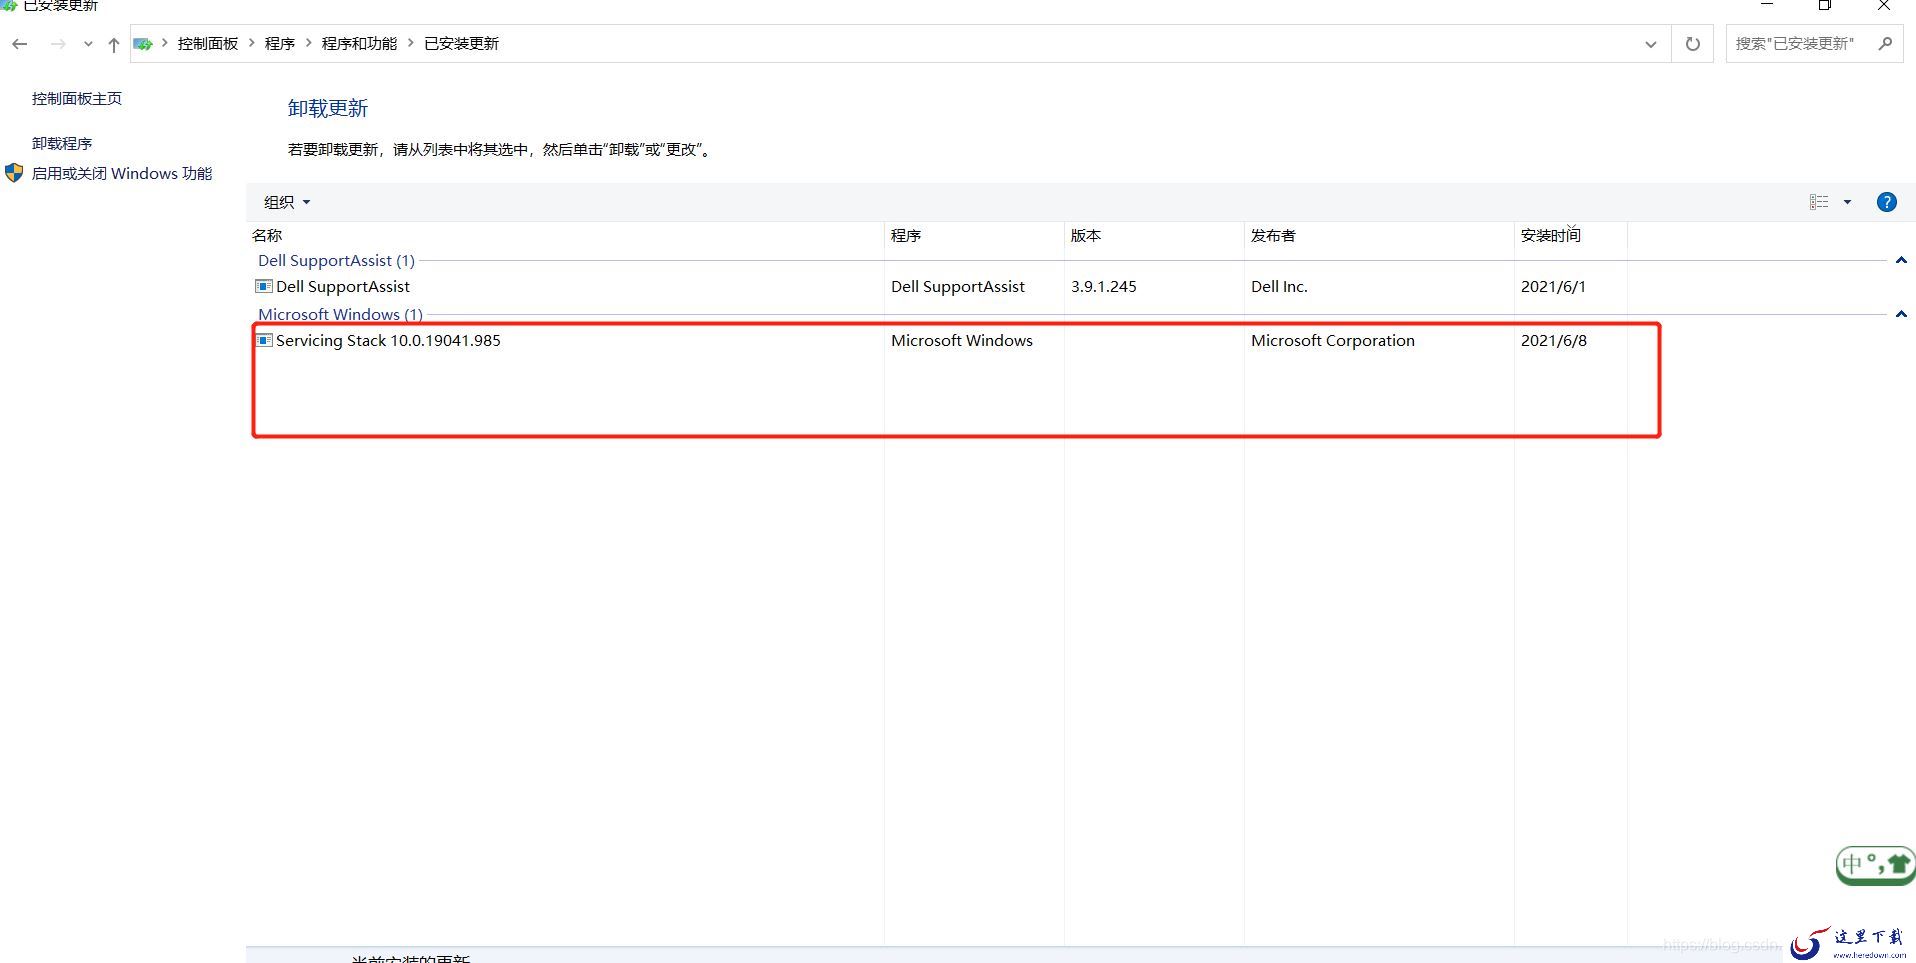Open 启用或关闭 Windows 功能 link
The image size is (1916, 963).
pyautogui.click(x=122, y=173)
